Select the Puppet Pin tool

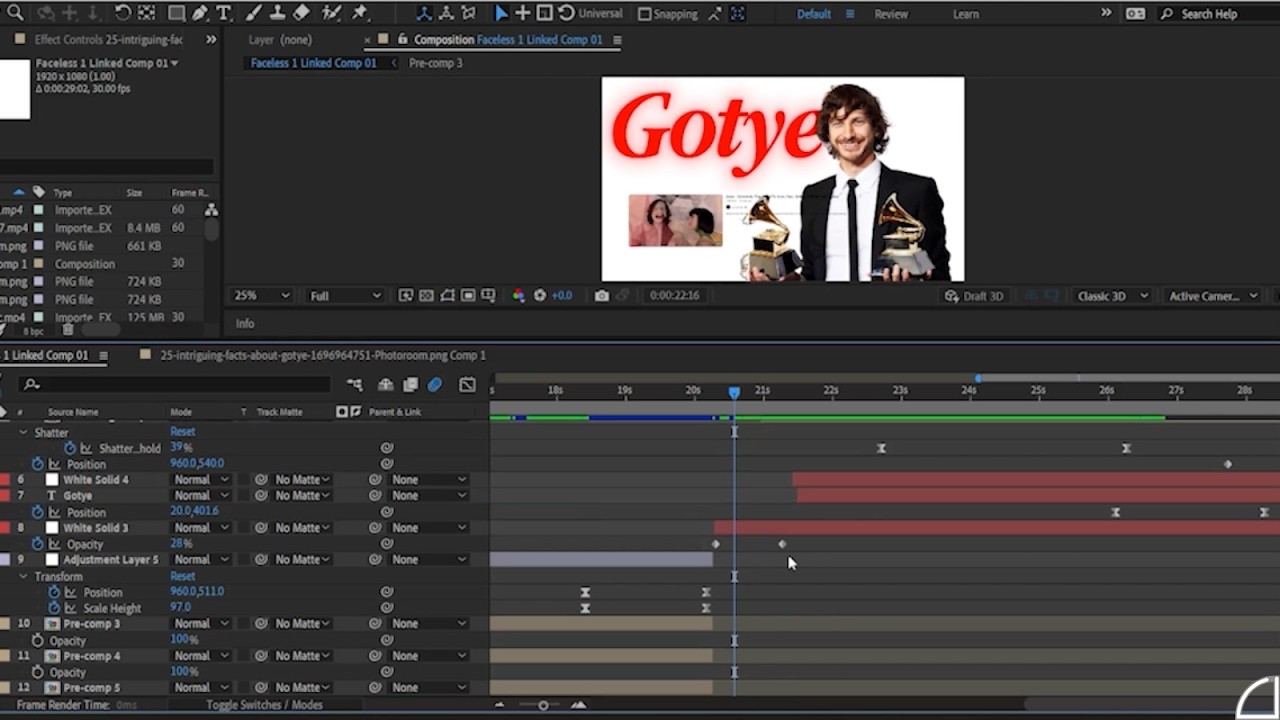[360, 13]
